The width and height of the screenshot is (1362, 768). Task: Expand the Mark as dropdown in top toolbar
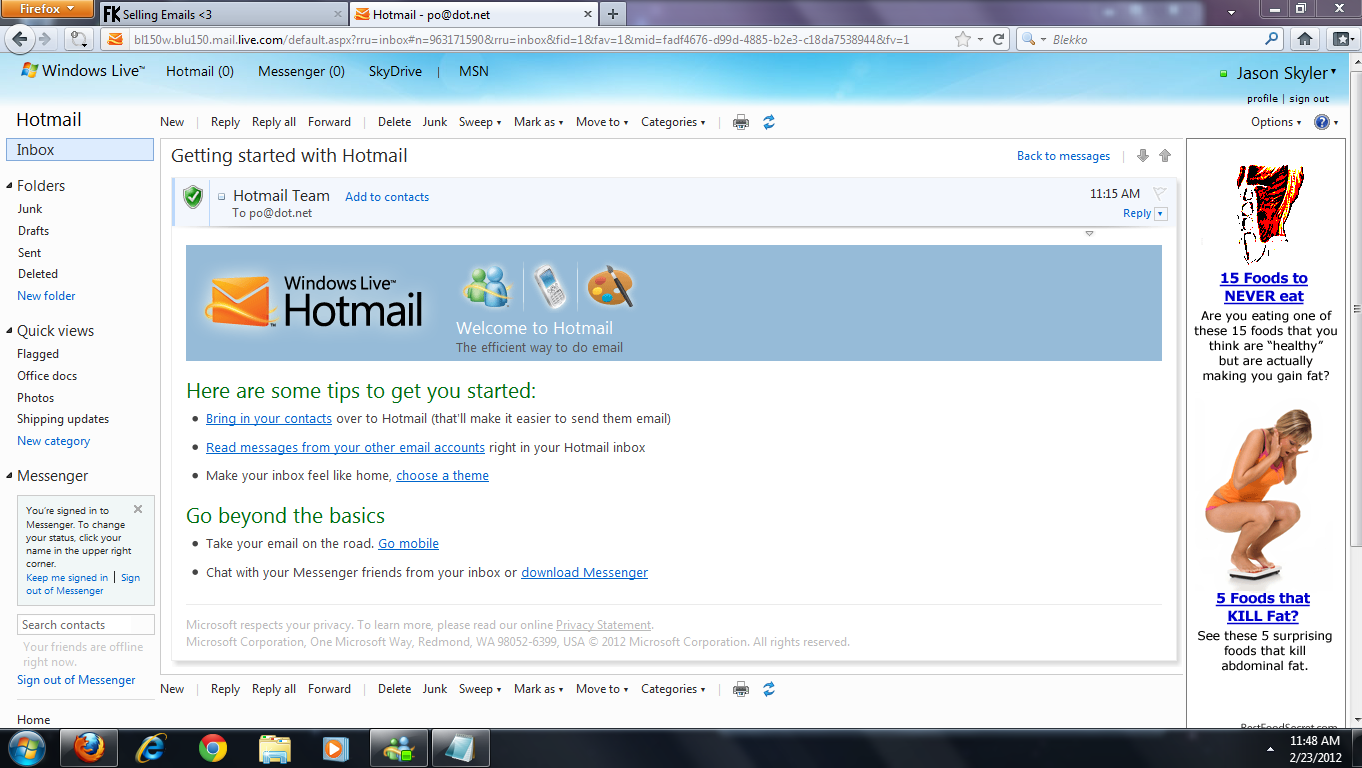point(539,122)
